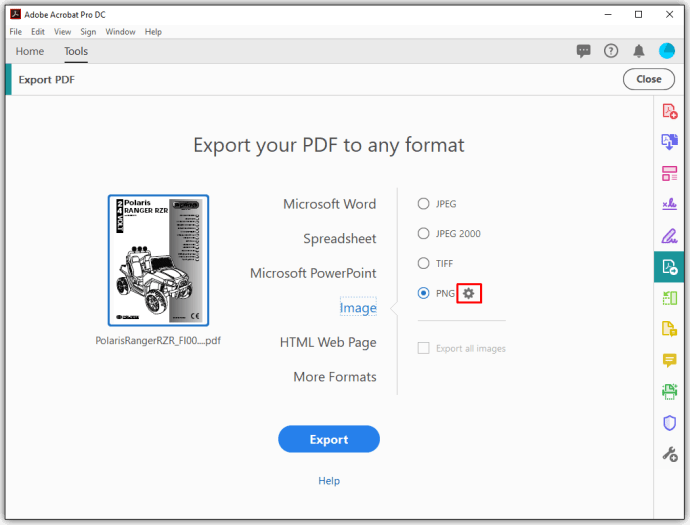690x525 pixels.
Task: Maximize the Acrobat window
Action: click(x=639, y=15)
